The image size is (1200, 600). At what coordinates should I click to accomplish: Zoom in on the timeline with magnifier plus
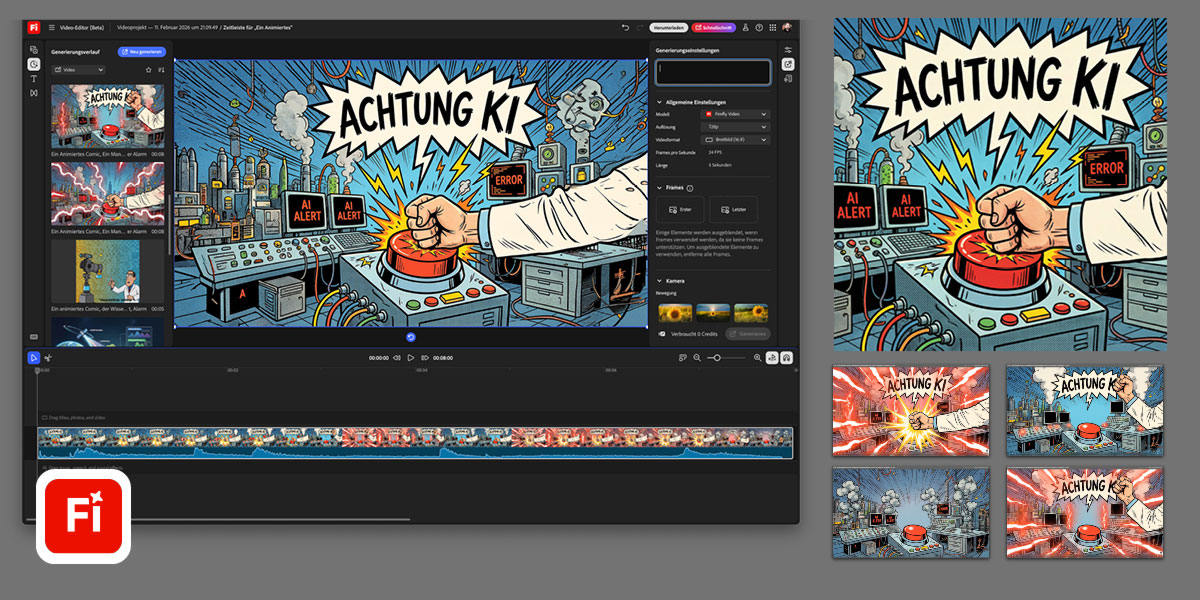pos(757,357)
